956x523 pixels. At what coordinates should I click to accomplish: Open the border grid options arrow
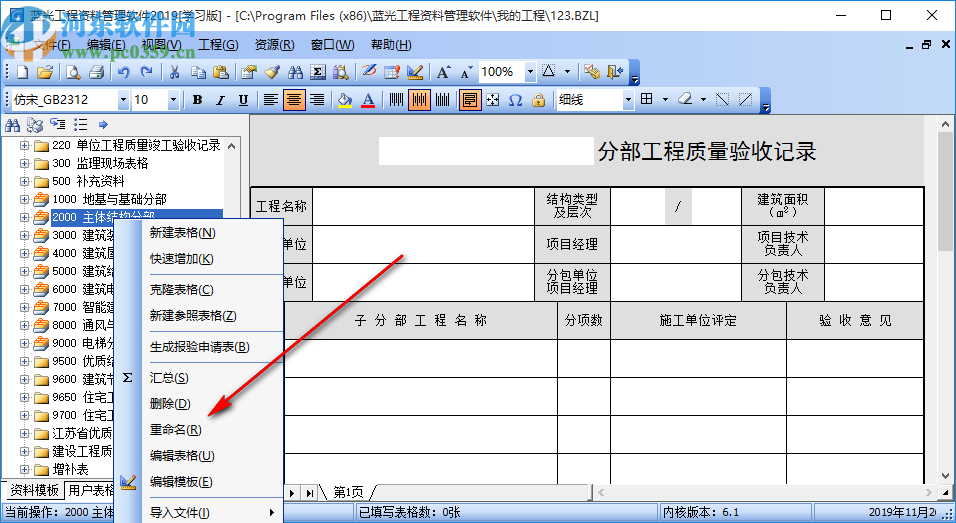tap(665, 99)
